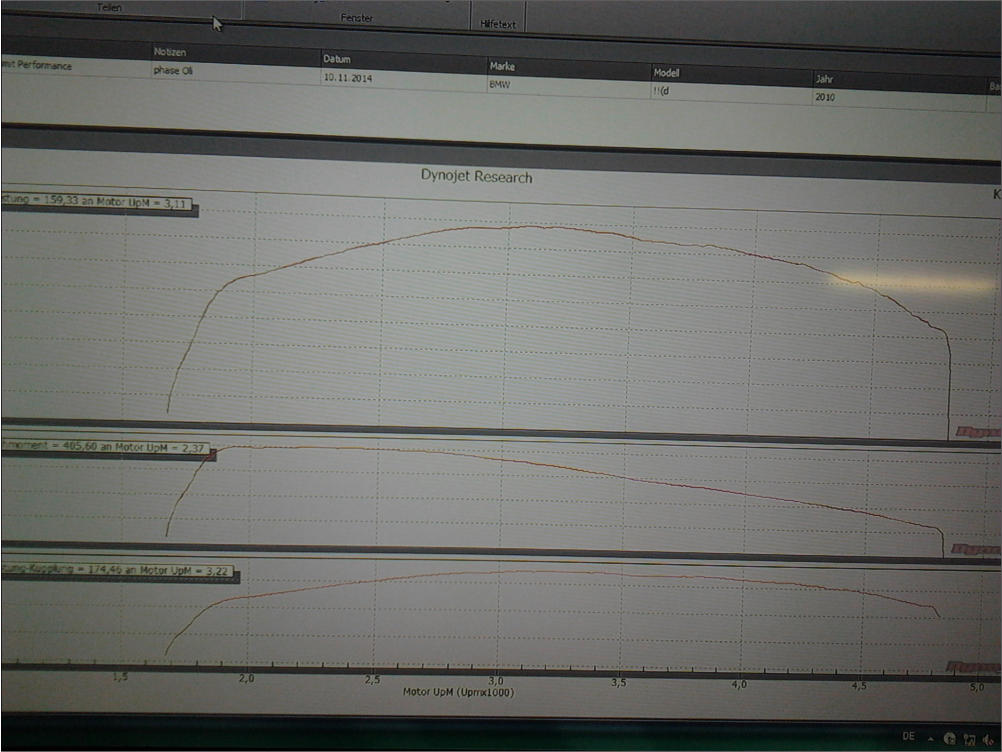
Task: Expand hidden tray icons arrow
Action: pyautogui.click(x=930, y=739)
